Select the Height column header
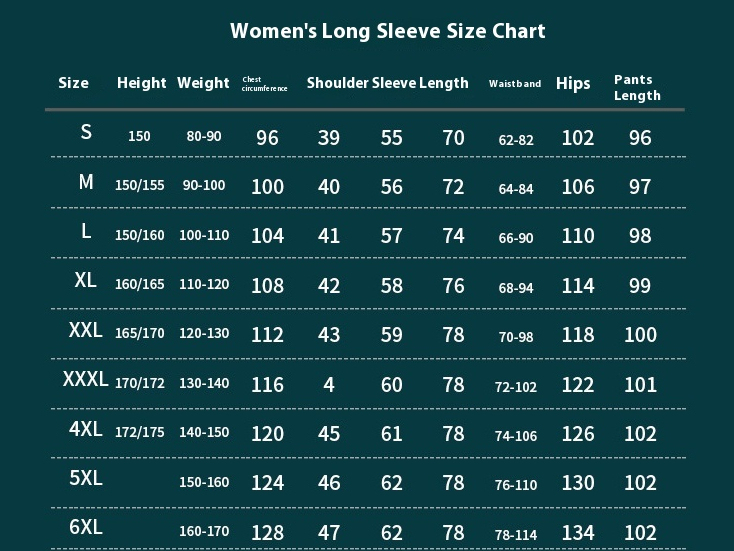The height and width of the screenshot is (551, 734). pyautogui.click(x=141, y=83)
